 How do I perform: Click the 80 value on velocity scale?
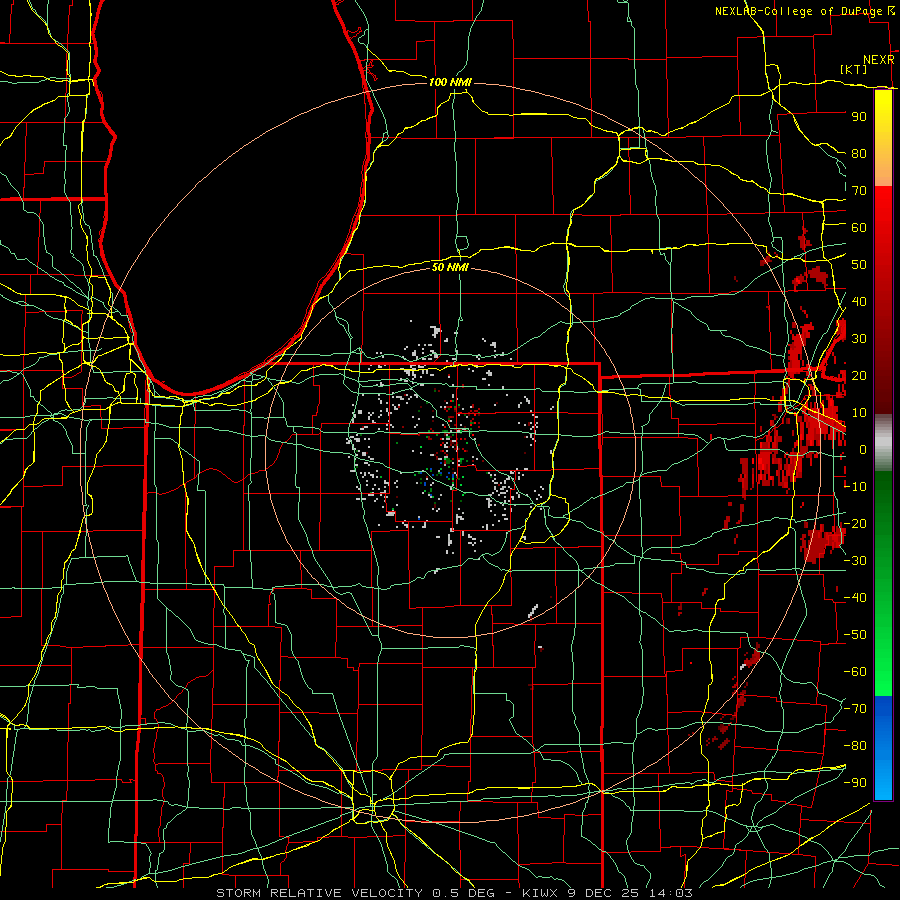859,153
